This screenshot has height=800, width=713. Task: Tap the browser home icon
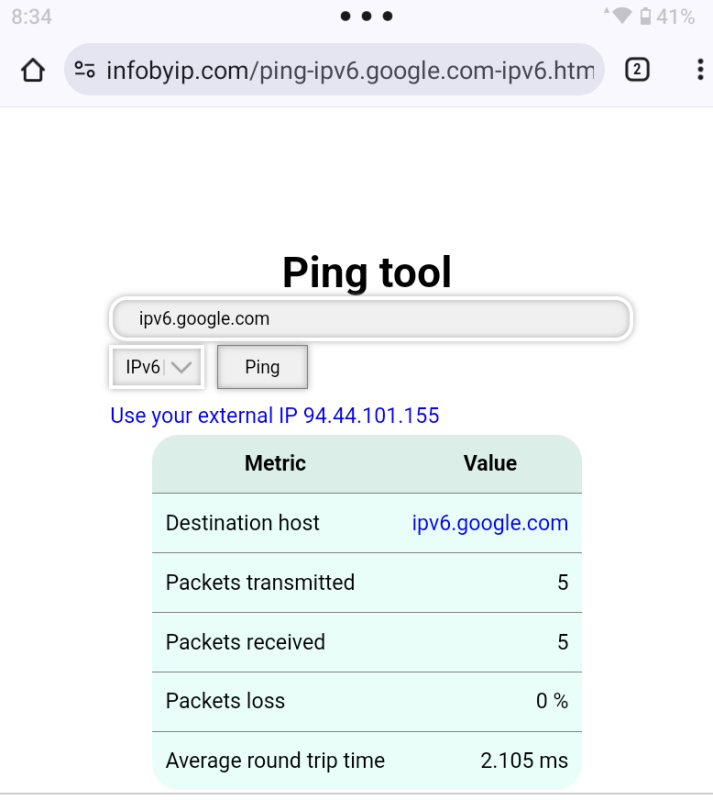point(33,70)
